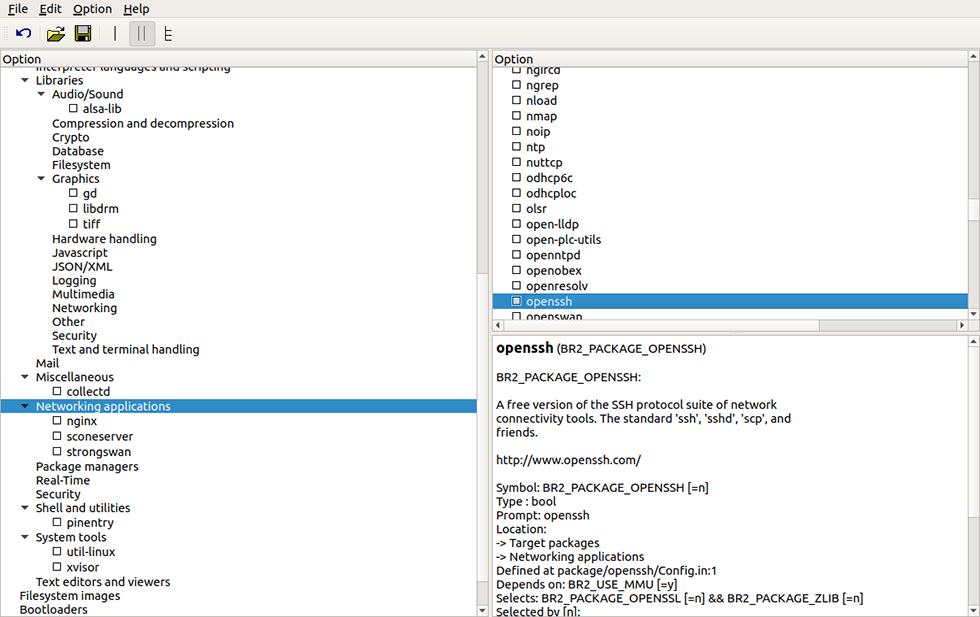The height and width of the screenshot is (617, 980).
Task: Enable the alsa-lib checkbox
Action: 73,108
